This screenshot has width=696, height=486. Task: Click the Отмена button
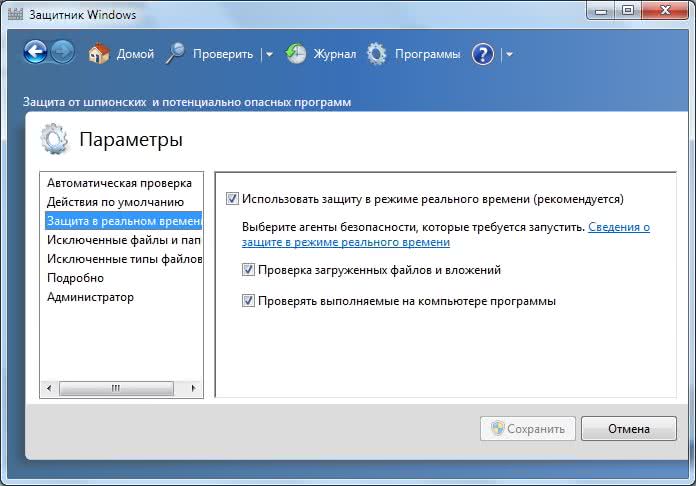tap(629, 428)
